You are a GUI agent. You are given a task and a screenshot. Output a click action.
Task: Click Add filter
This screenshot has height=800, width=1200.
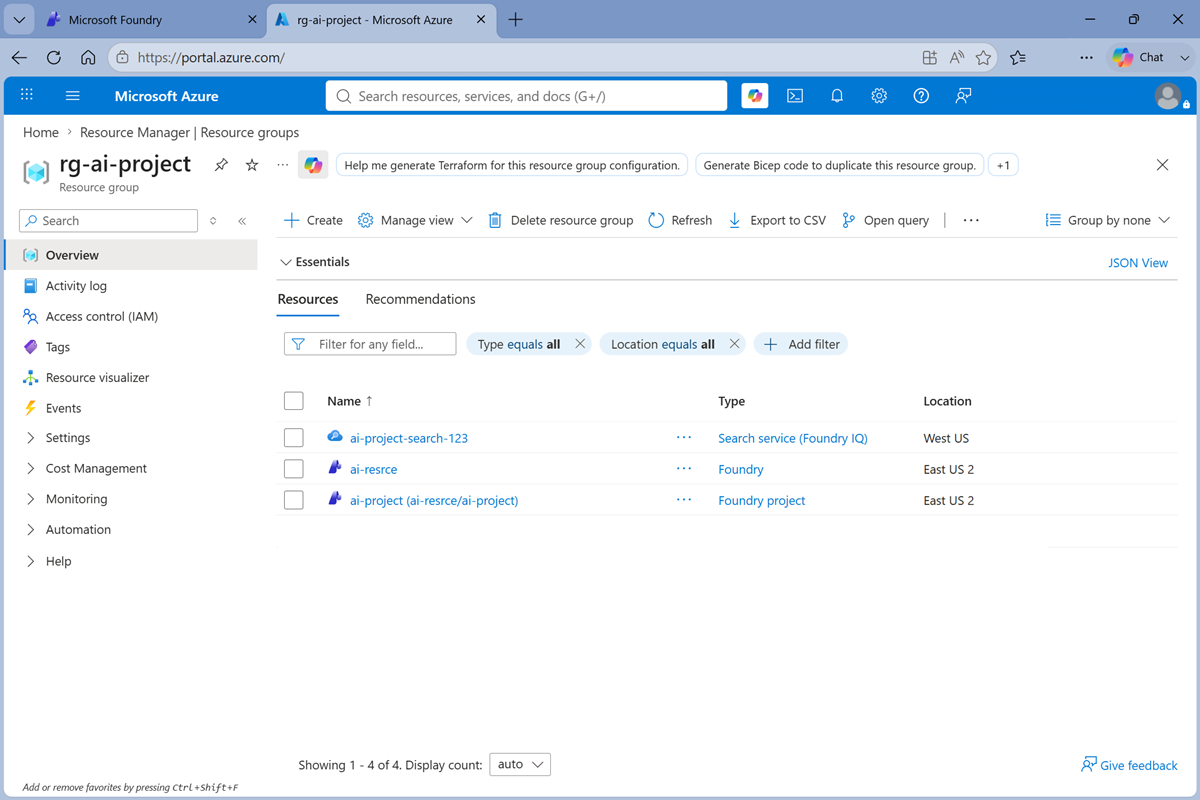tap(801, 344)
